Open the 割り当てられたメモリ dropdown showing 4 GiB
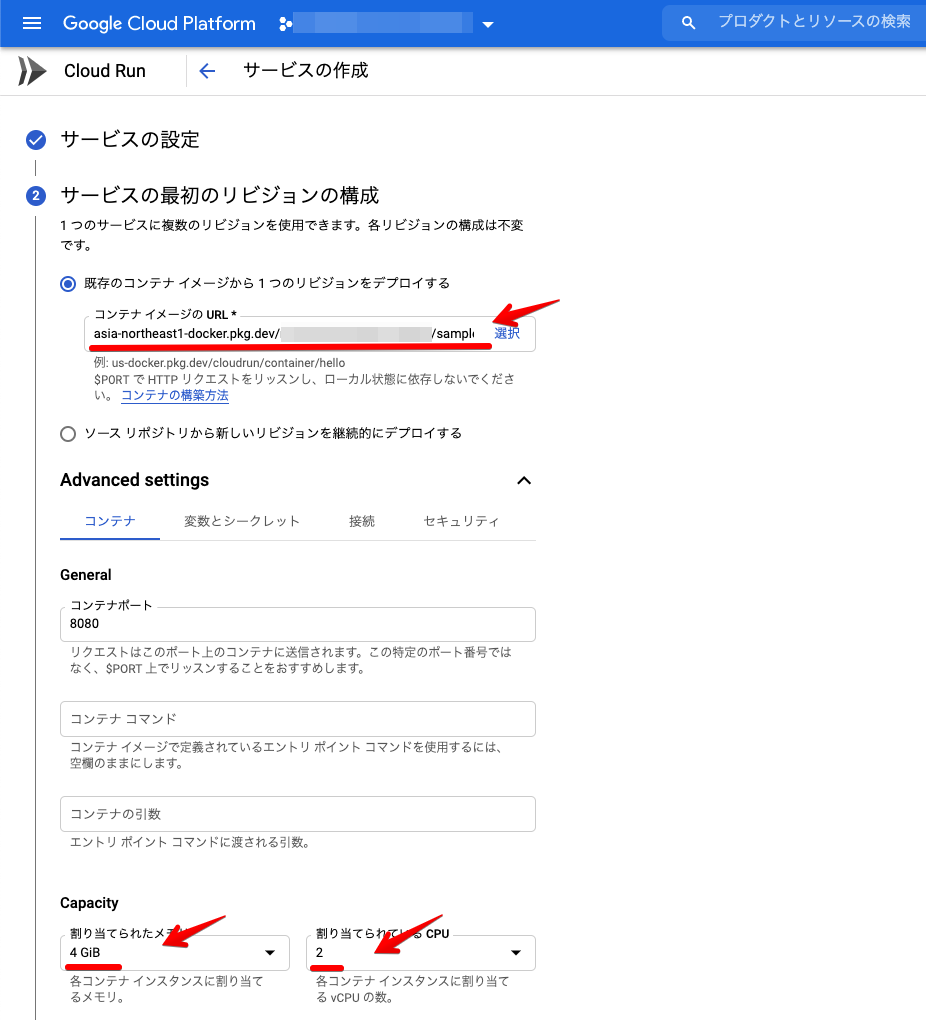Screen dimensions: 926x1020 [175, 953]
